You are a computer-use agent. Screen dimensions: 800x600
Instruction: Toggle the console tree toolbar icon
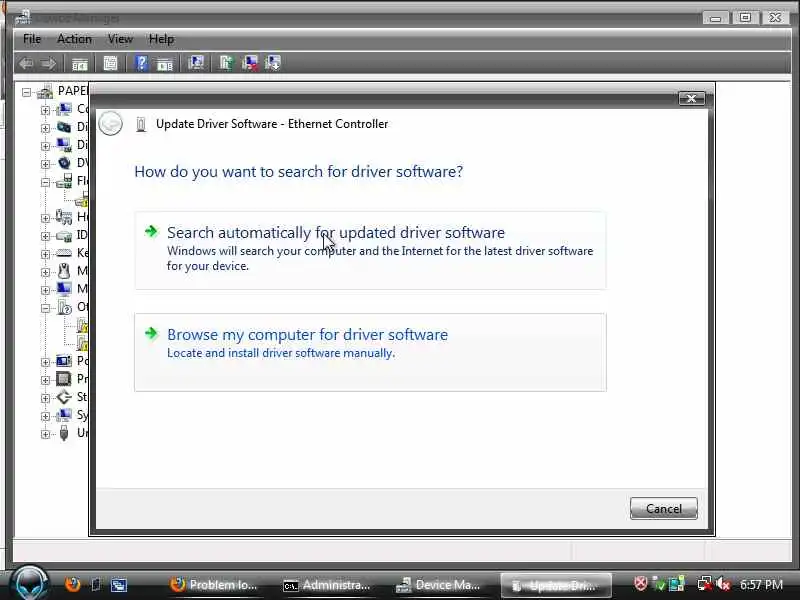click(x=80, y=63)
